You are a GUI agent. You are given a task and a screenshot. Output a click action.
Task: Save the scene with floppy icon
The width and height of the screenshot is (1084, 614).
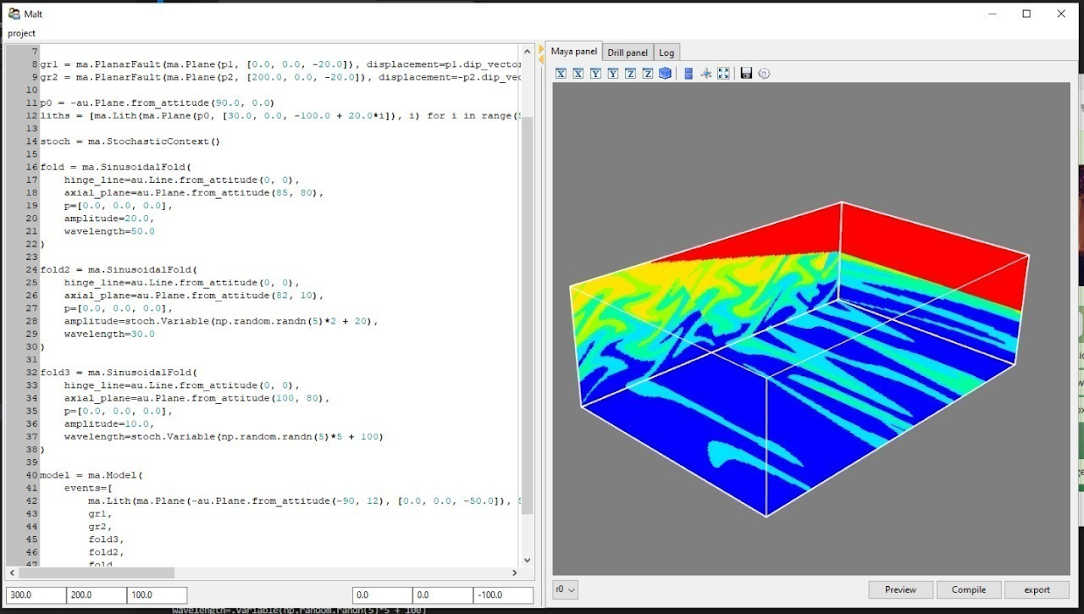click(x=746, y=73)
